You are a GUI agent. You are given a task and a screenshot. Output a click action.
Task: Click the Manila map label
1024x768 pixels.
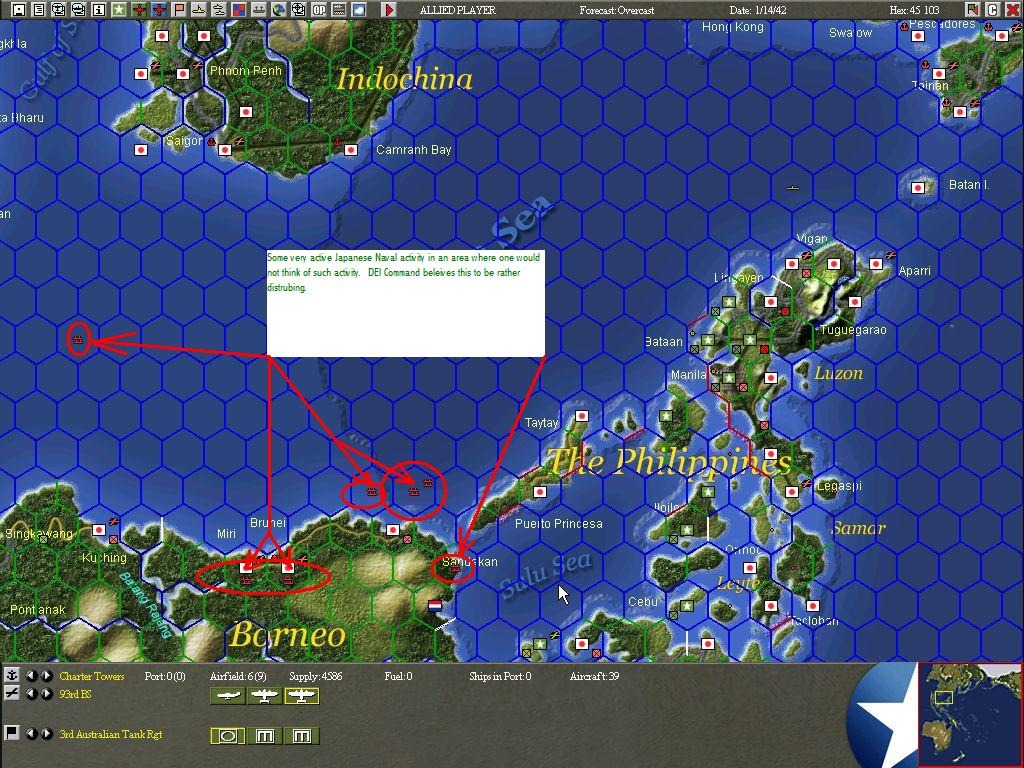[688, 375]
